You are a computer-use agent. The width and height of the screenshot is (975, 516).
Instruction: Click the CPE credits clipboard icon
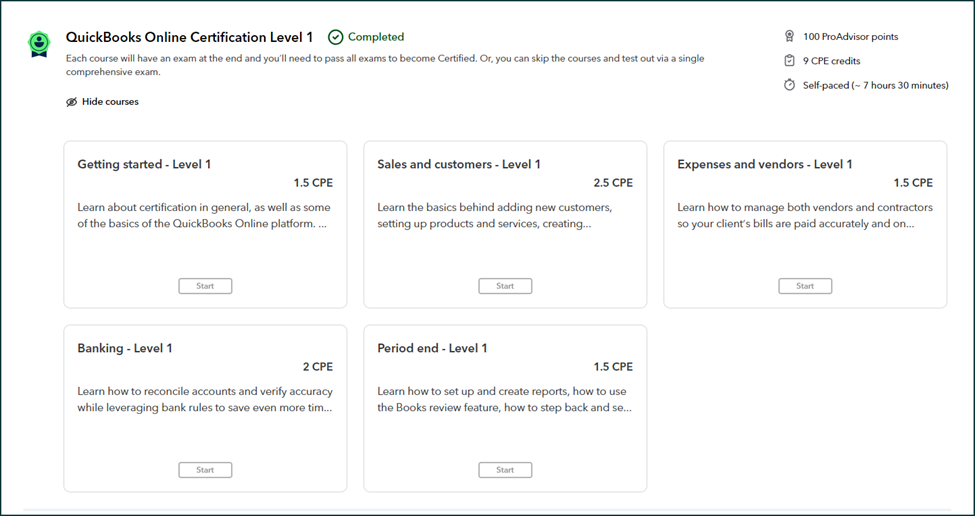click(x=789, y=61)
